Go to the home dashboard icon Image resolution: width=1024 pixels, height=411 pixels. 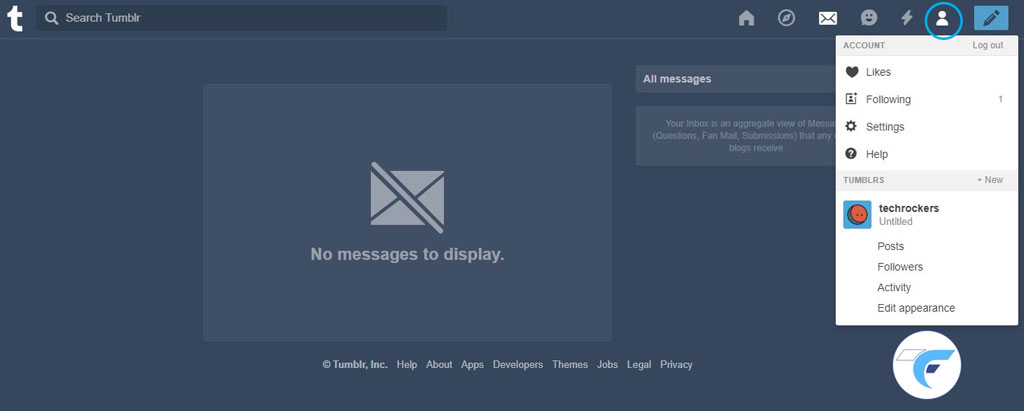(x=746, y=18)
